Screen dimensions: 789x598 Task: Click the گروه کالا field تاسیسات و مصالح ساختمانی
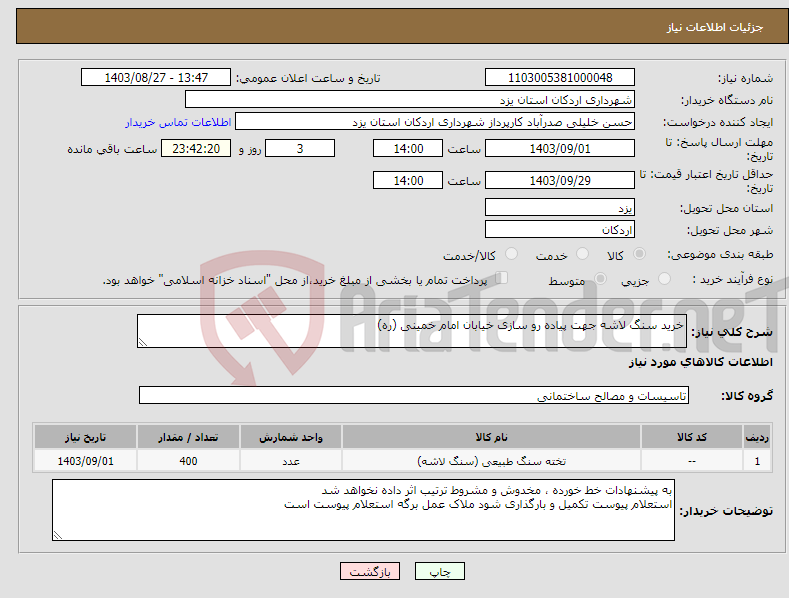414,395
